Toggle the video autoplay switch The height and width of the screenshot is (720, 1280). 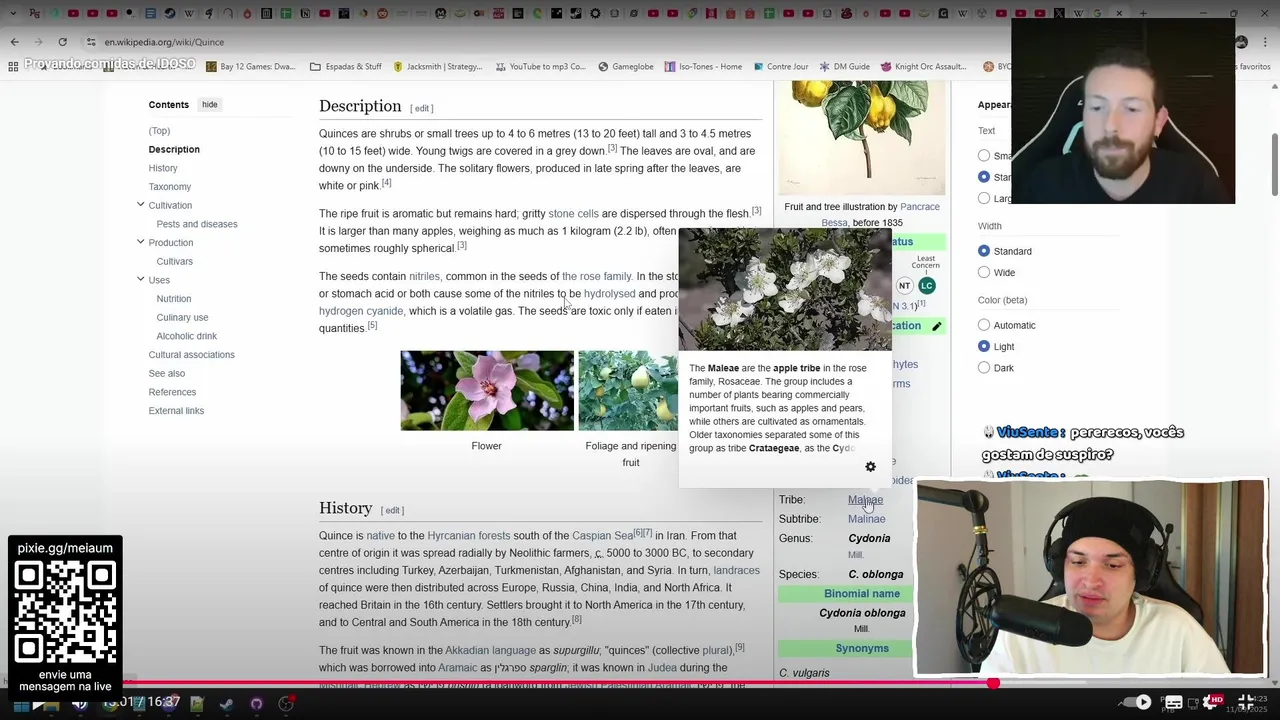[x=1138, y=702]
